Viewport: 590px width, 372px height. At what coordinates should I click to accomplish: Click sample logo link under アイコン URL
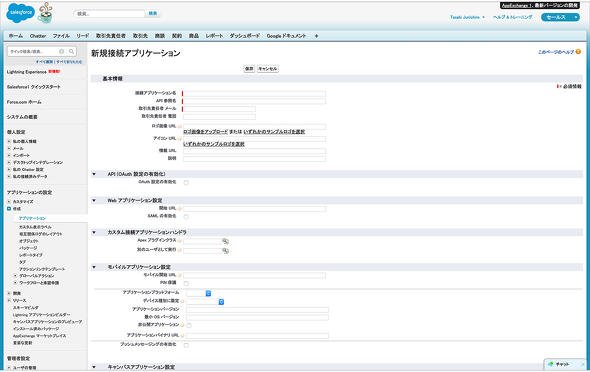[x=214, y=144]
